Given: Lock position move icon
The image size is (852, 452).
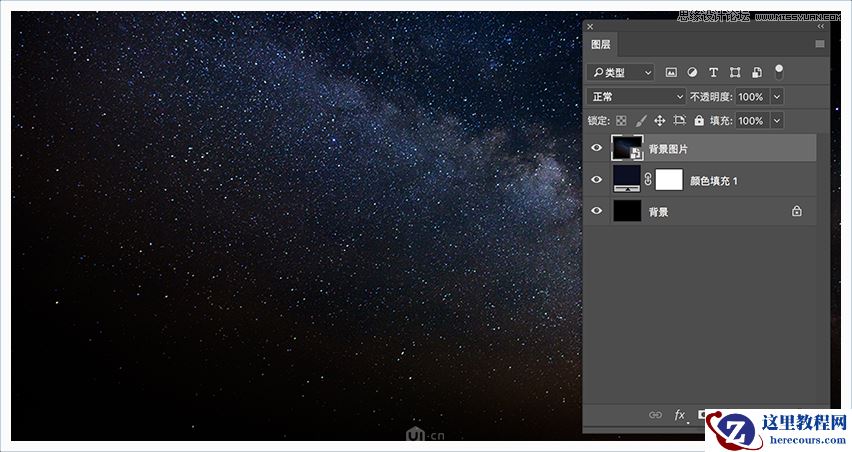Looking at the screenshot, I should tap(660, 121).
